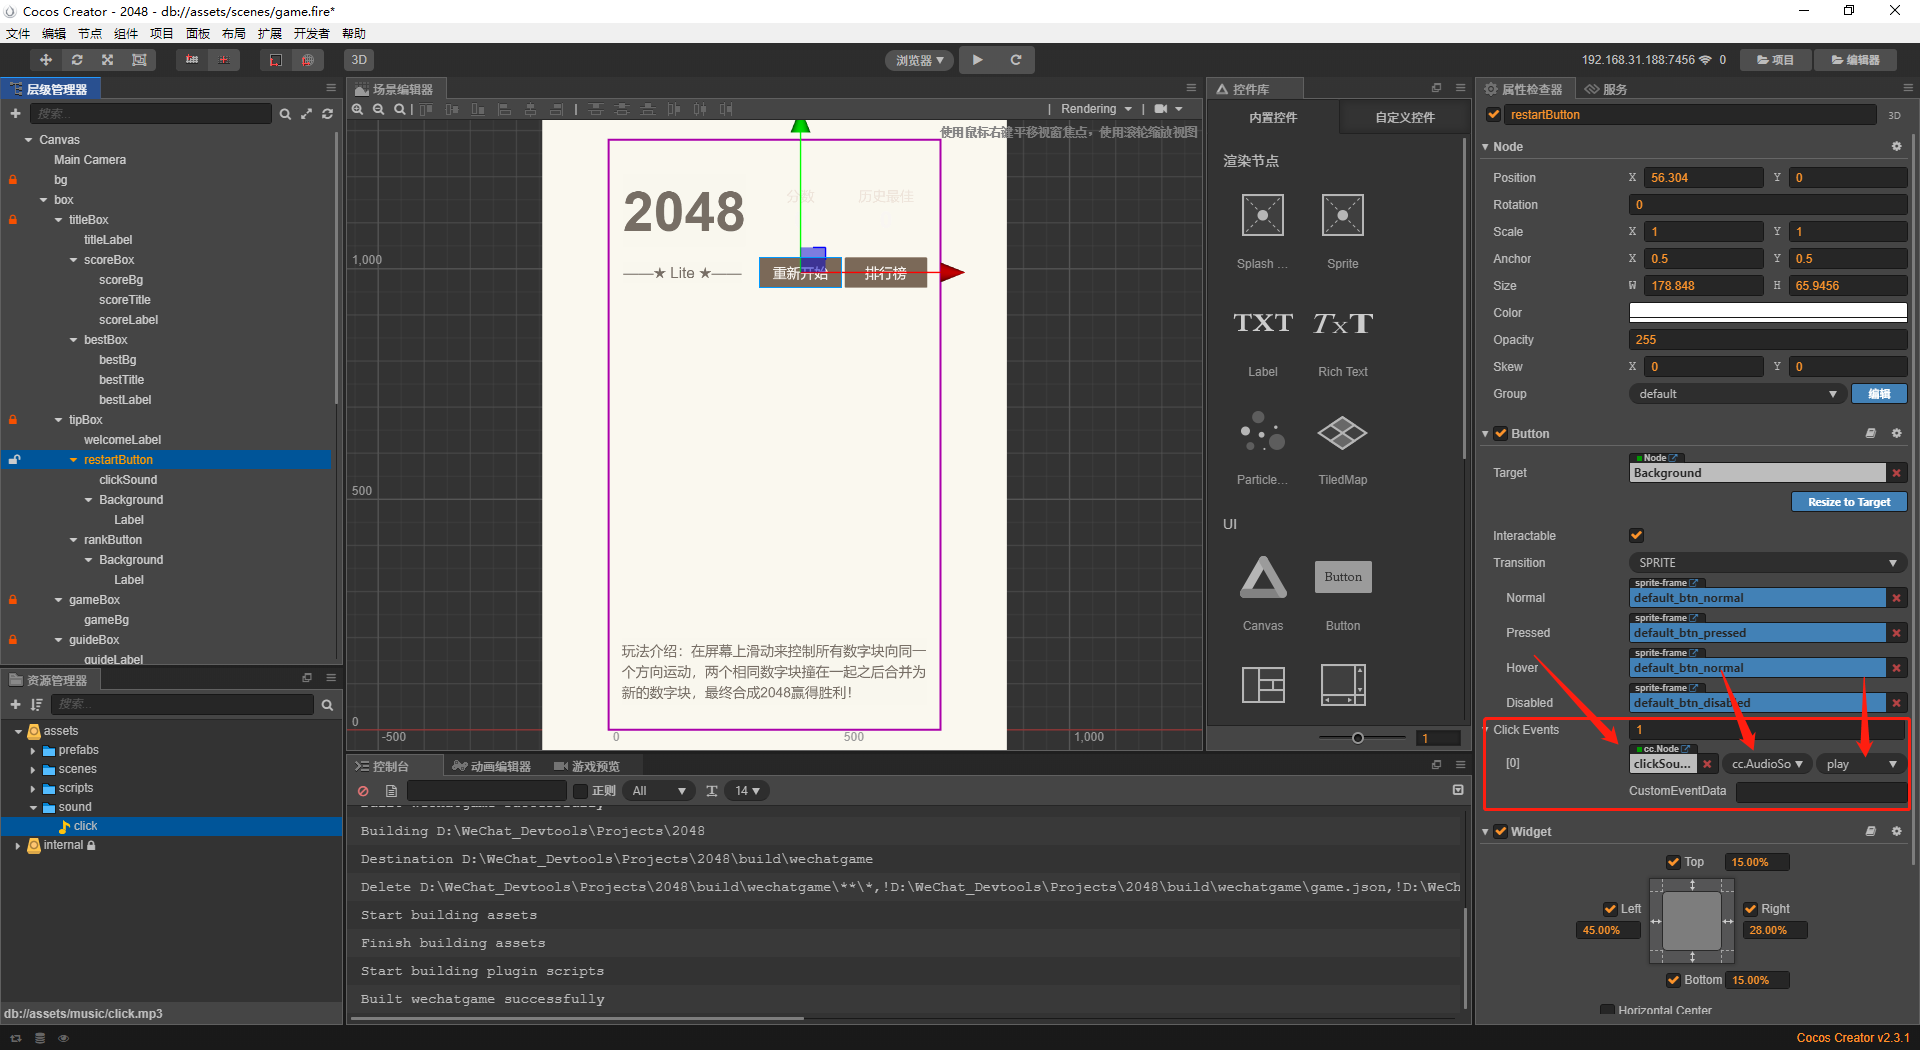Open the 文件 menu
The height and width of the screenshot is (1050, 1920).
tap(18, 33)
